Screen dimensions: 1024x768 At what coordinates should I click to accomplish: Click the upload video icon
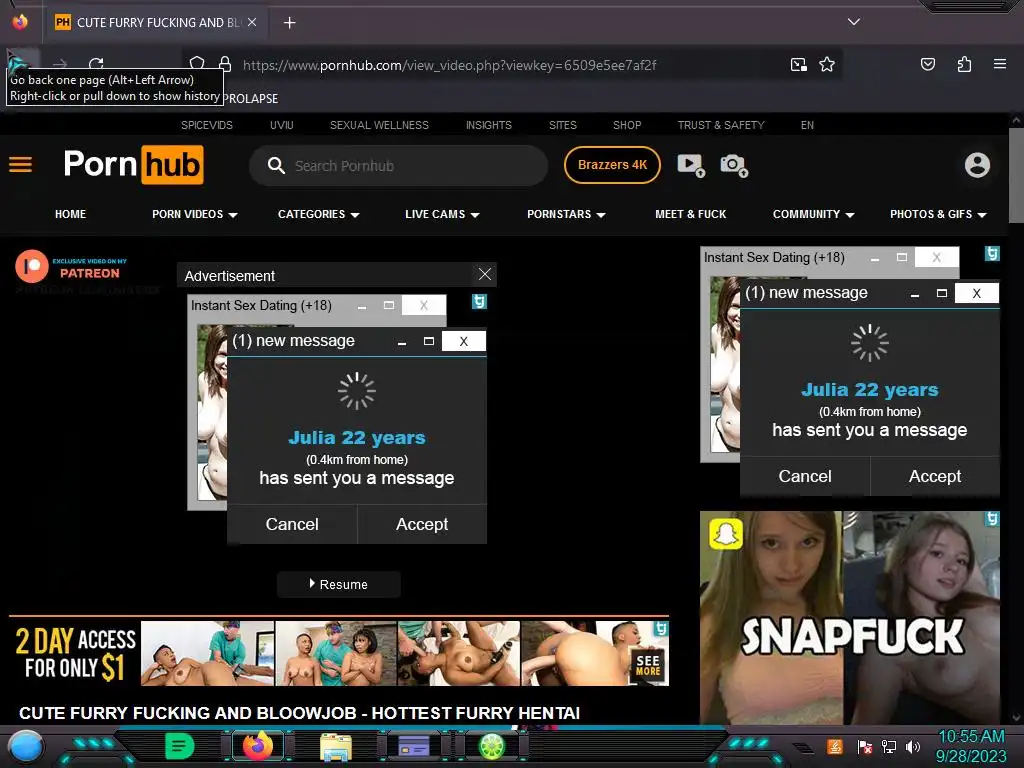pyautogui.click(x=690, y=165)
